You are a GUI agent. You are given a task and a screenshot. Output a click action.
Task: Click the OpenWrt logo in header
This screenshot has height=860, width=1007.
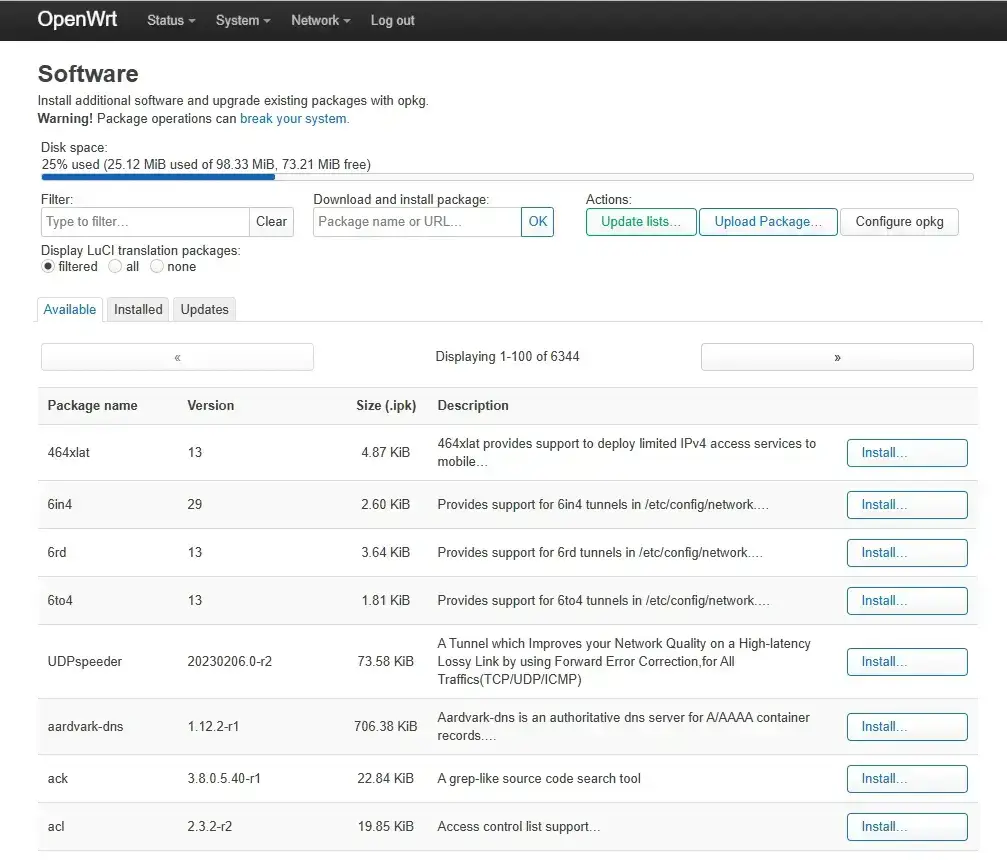pyautogui.click(x=77, y=20)
